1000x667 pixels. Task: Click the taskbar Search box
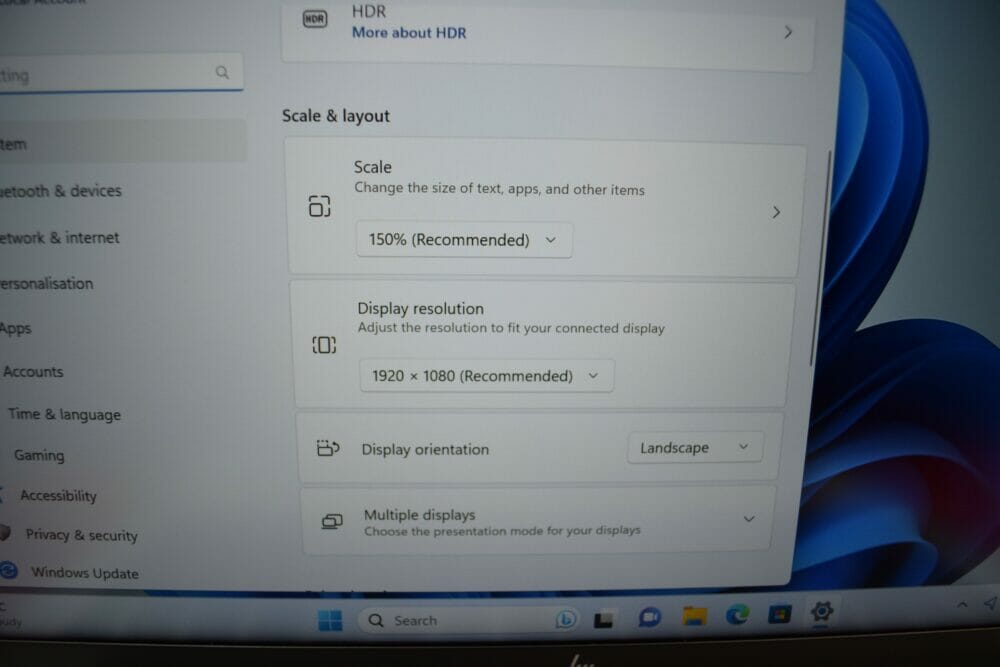click(470, 620)
